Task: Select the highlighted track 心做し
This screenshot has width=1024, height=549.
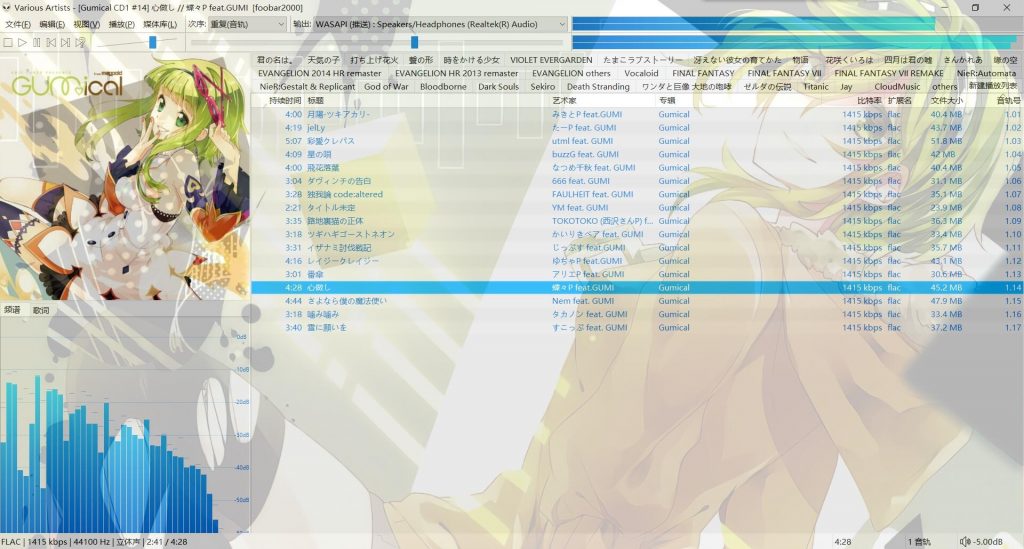Action: coord(637,287)
